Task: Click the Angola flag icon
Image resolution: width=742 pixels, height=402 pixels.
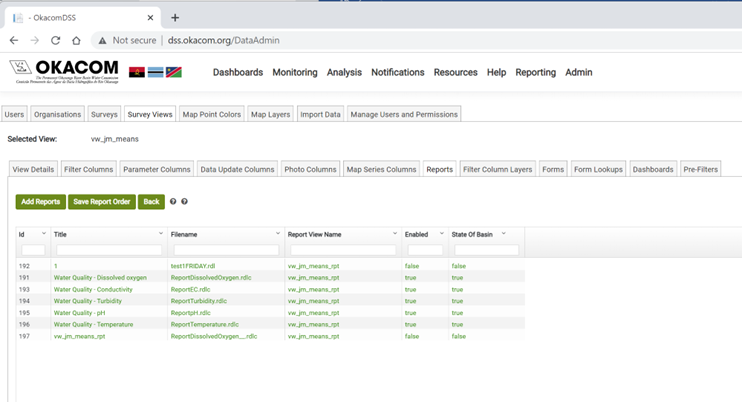Action: click(137, 72)
